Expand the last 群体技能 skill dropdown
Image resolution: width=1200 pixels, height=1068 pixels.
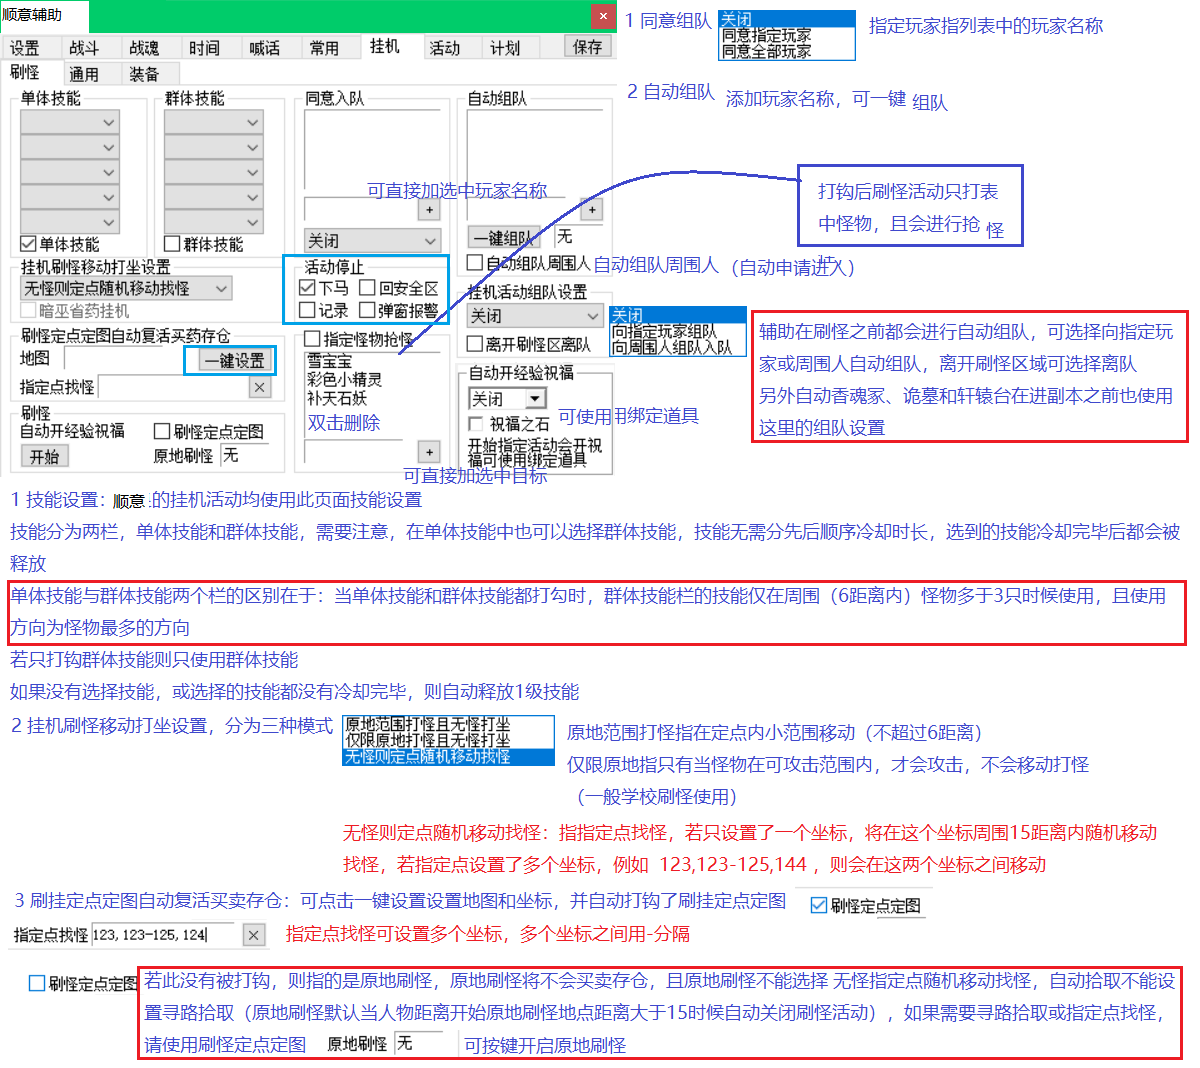214,222
